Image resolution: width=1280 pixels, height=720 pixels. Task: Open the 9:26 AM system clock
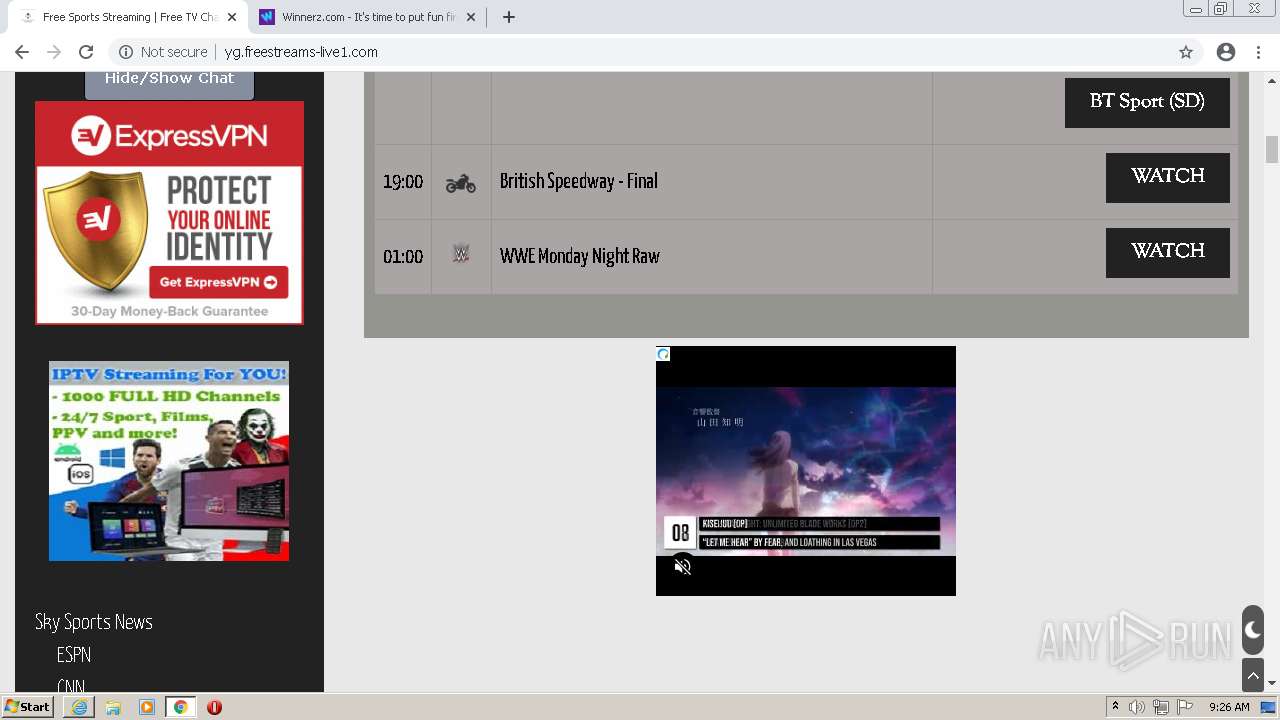click(x=1229, y=707)
